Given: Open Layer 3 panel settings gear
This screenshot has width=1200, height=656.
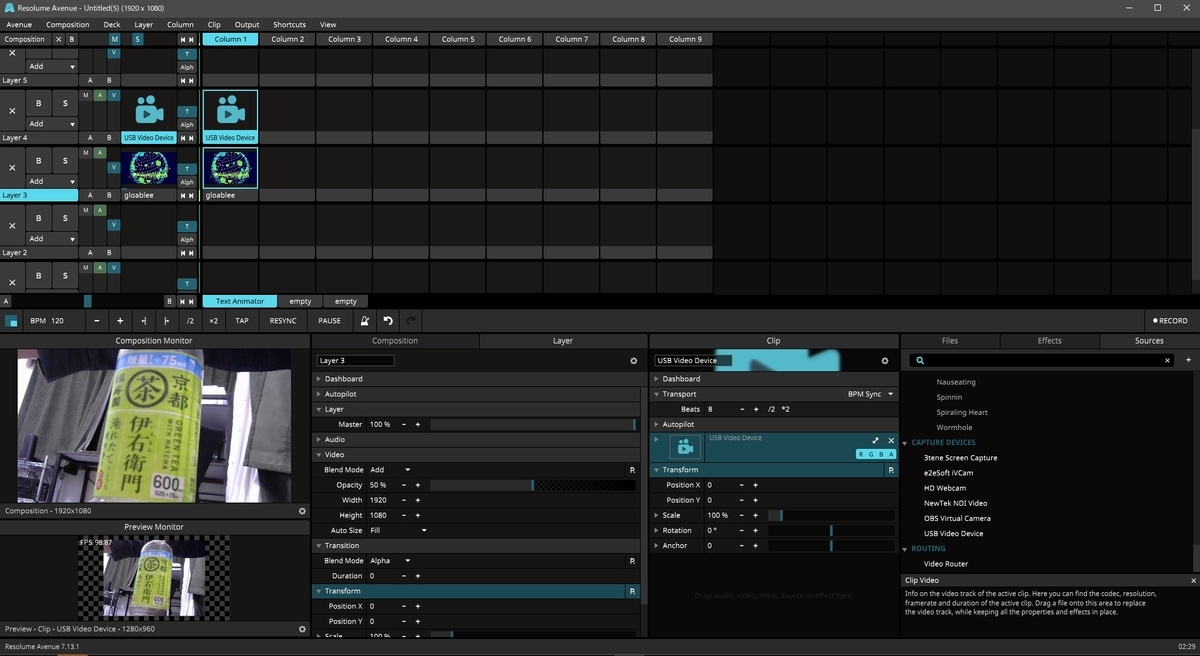Looking at the screenshot, I should (633, 360).
